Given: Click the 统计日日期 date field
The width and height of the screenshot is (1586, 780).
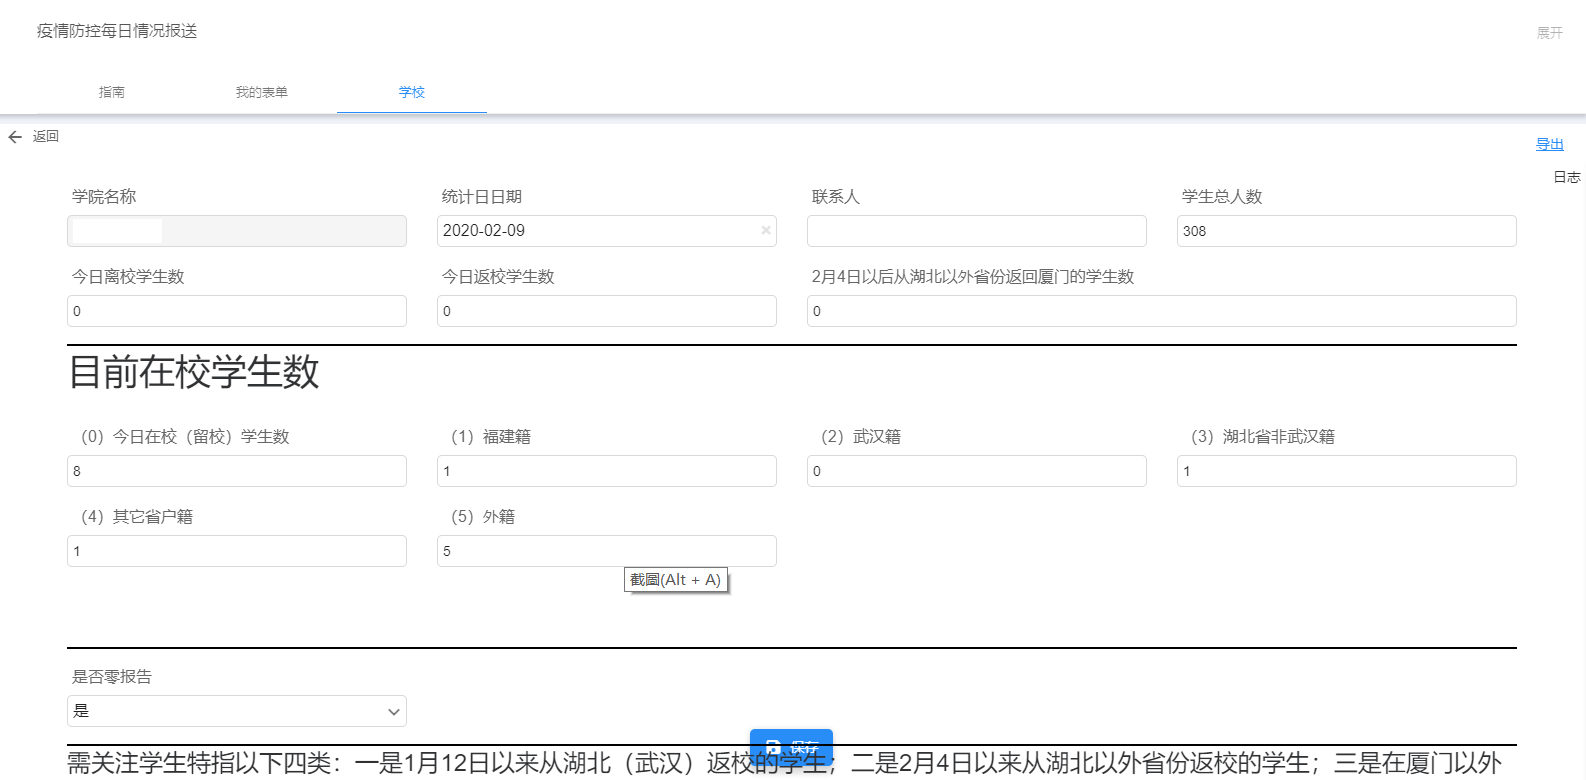Looking at the screenshot, I should pyautogui.click(x=595, y=231).
